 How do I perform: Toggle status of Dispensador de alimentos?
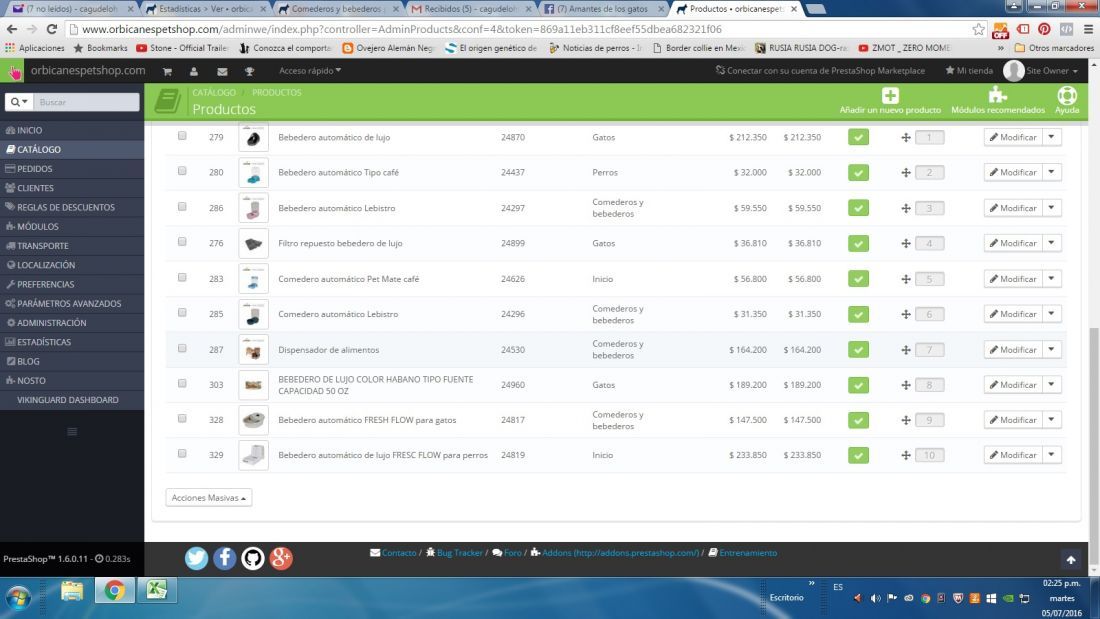point(858,350)
